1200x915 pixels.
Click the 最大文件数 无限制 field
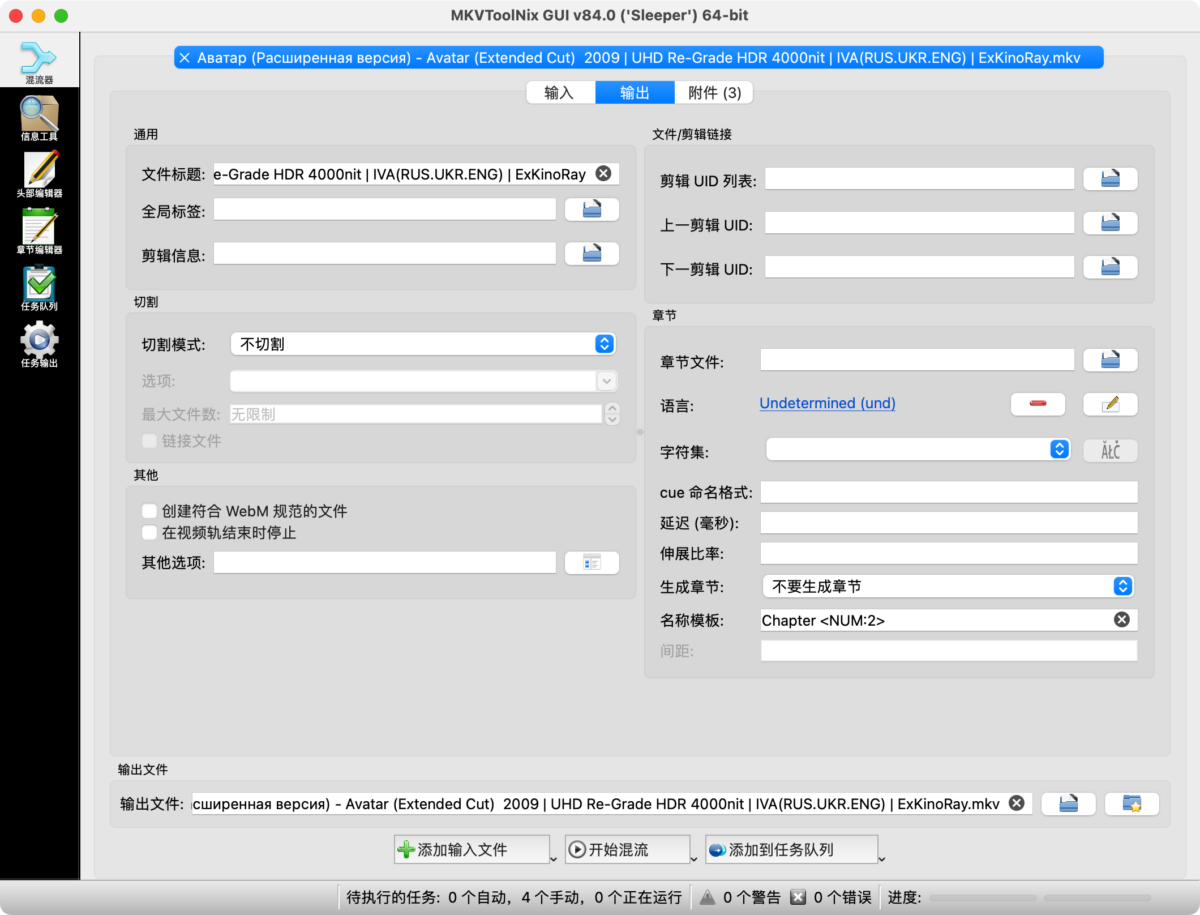pyautogui.click(x=416, y=413)
